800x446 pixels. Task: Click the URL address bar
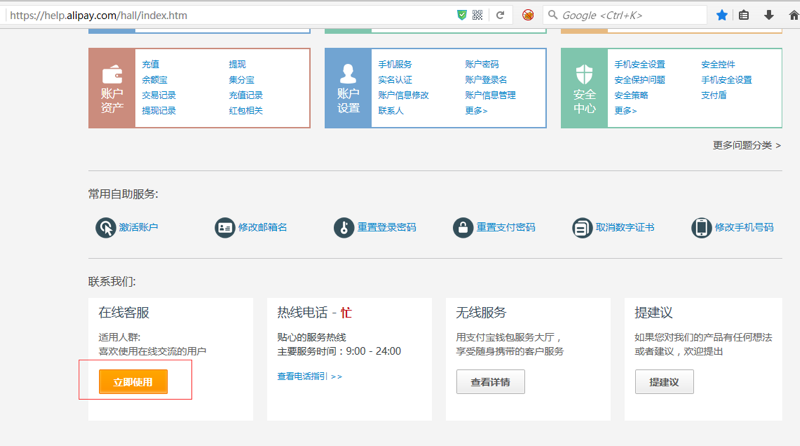[230, 15]
